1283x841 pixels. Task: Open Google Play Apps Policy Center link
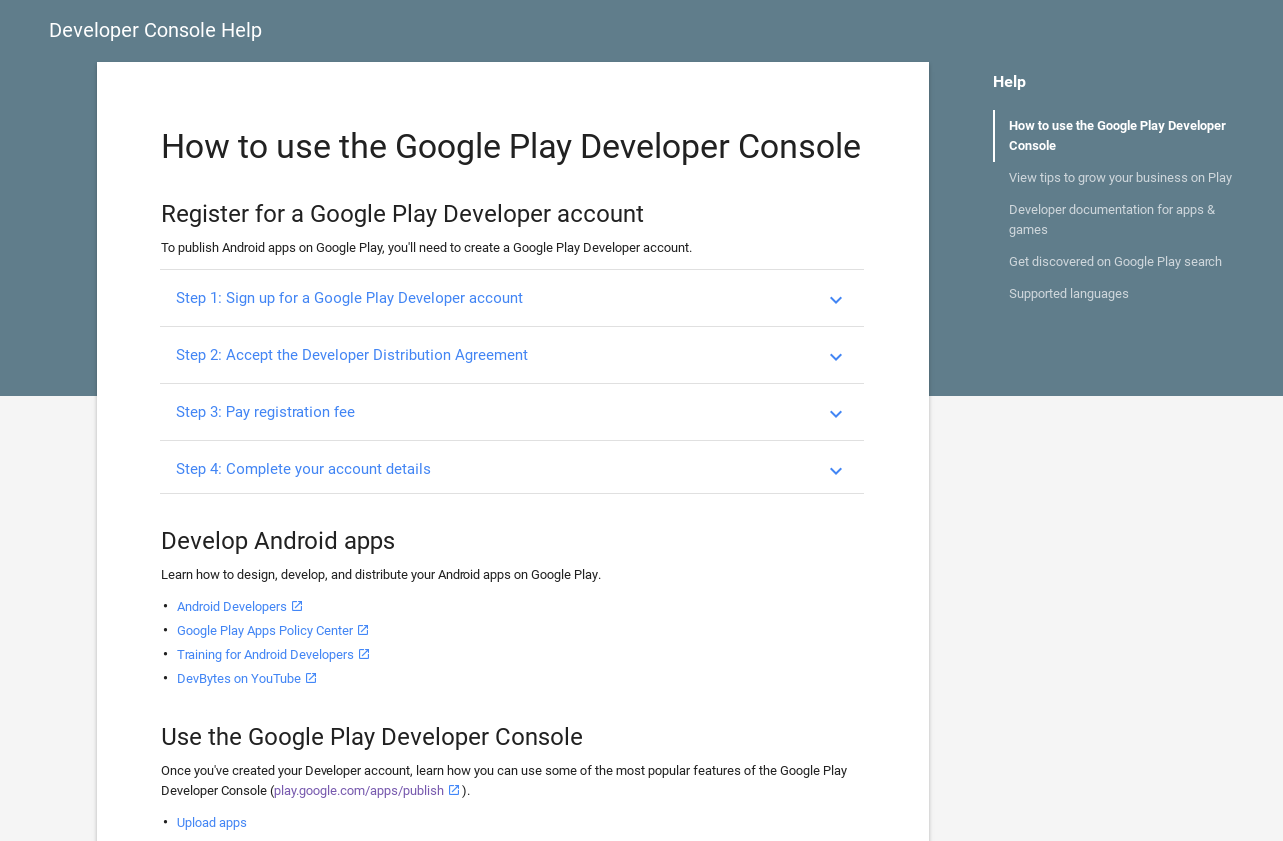pos(265,631)
